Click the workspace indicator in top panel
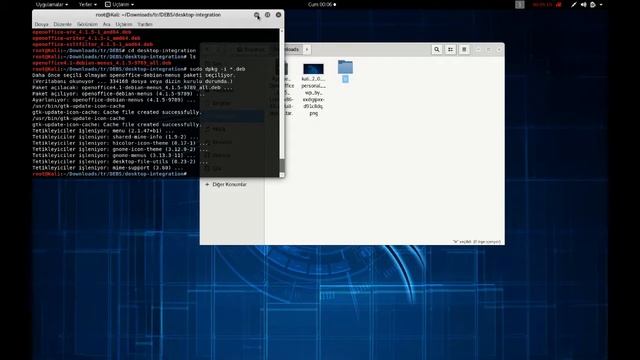 click(520, 4)
